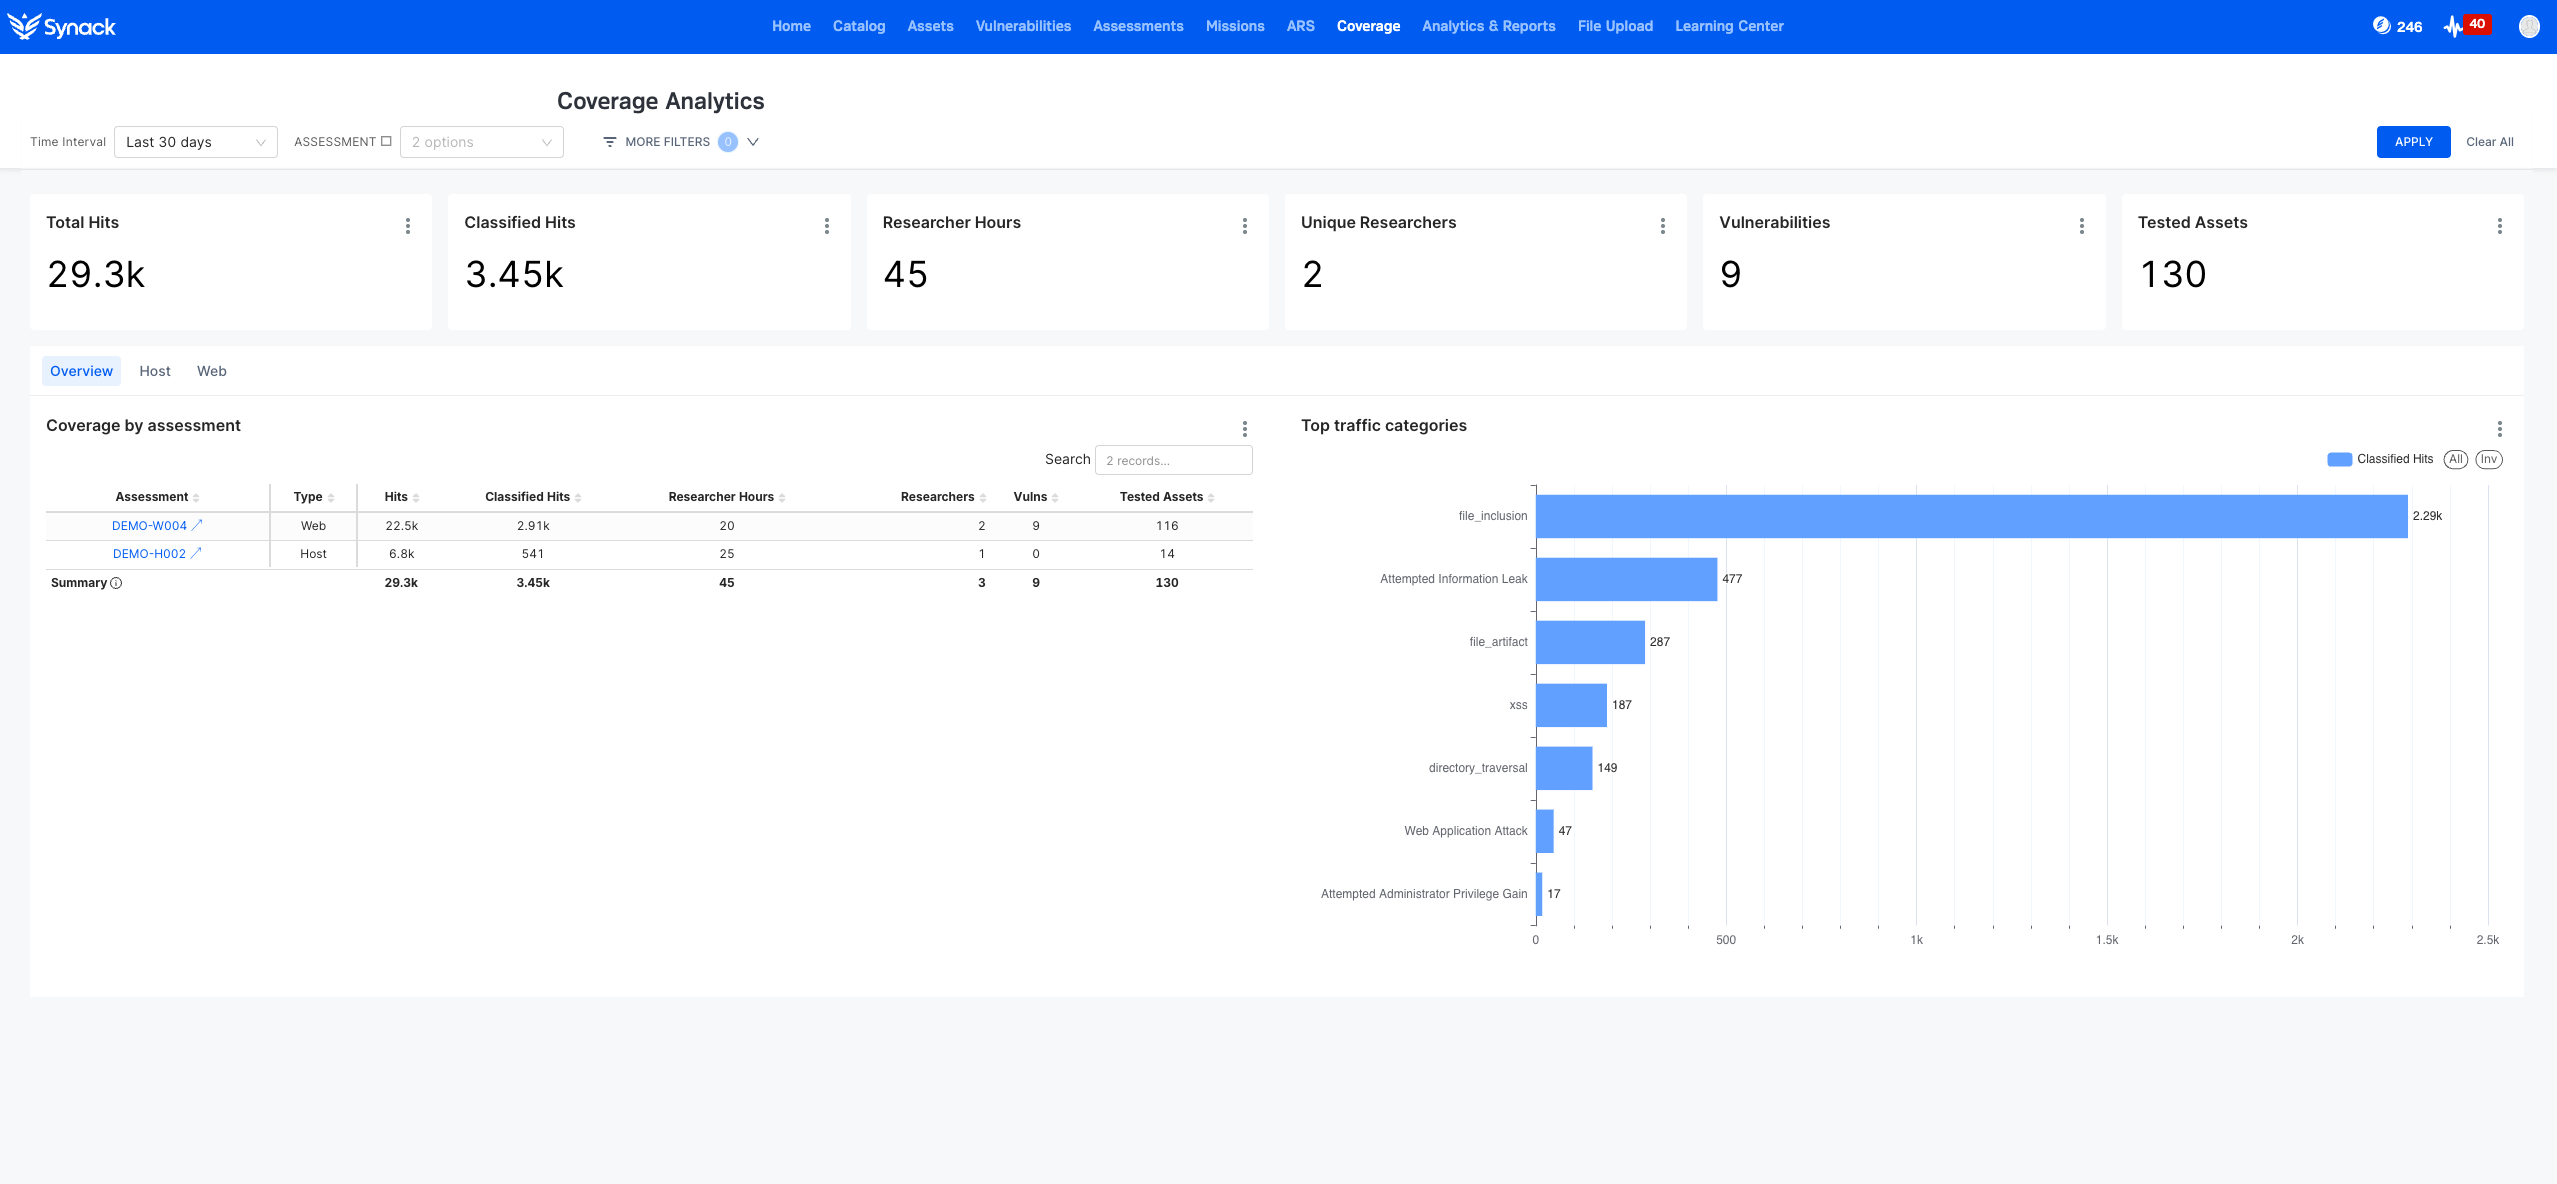Open Researcher Hours card kebab menu
This screenshot has width=2557, height=1184.
1245,226
